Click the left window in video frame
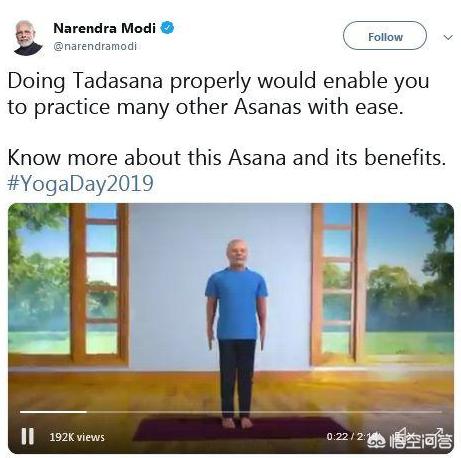The width and height of the screenshot is (461, 458). point(99,282)
